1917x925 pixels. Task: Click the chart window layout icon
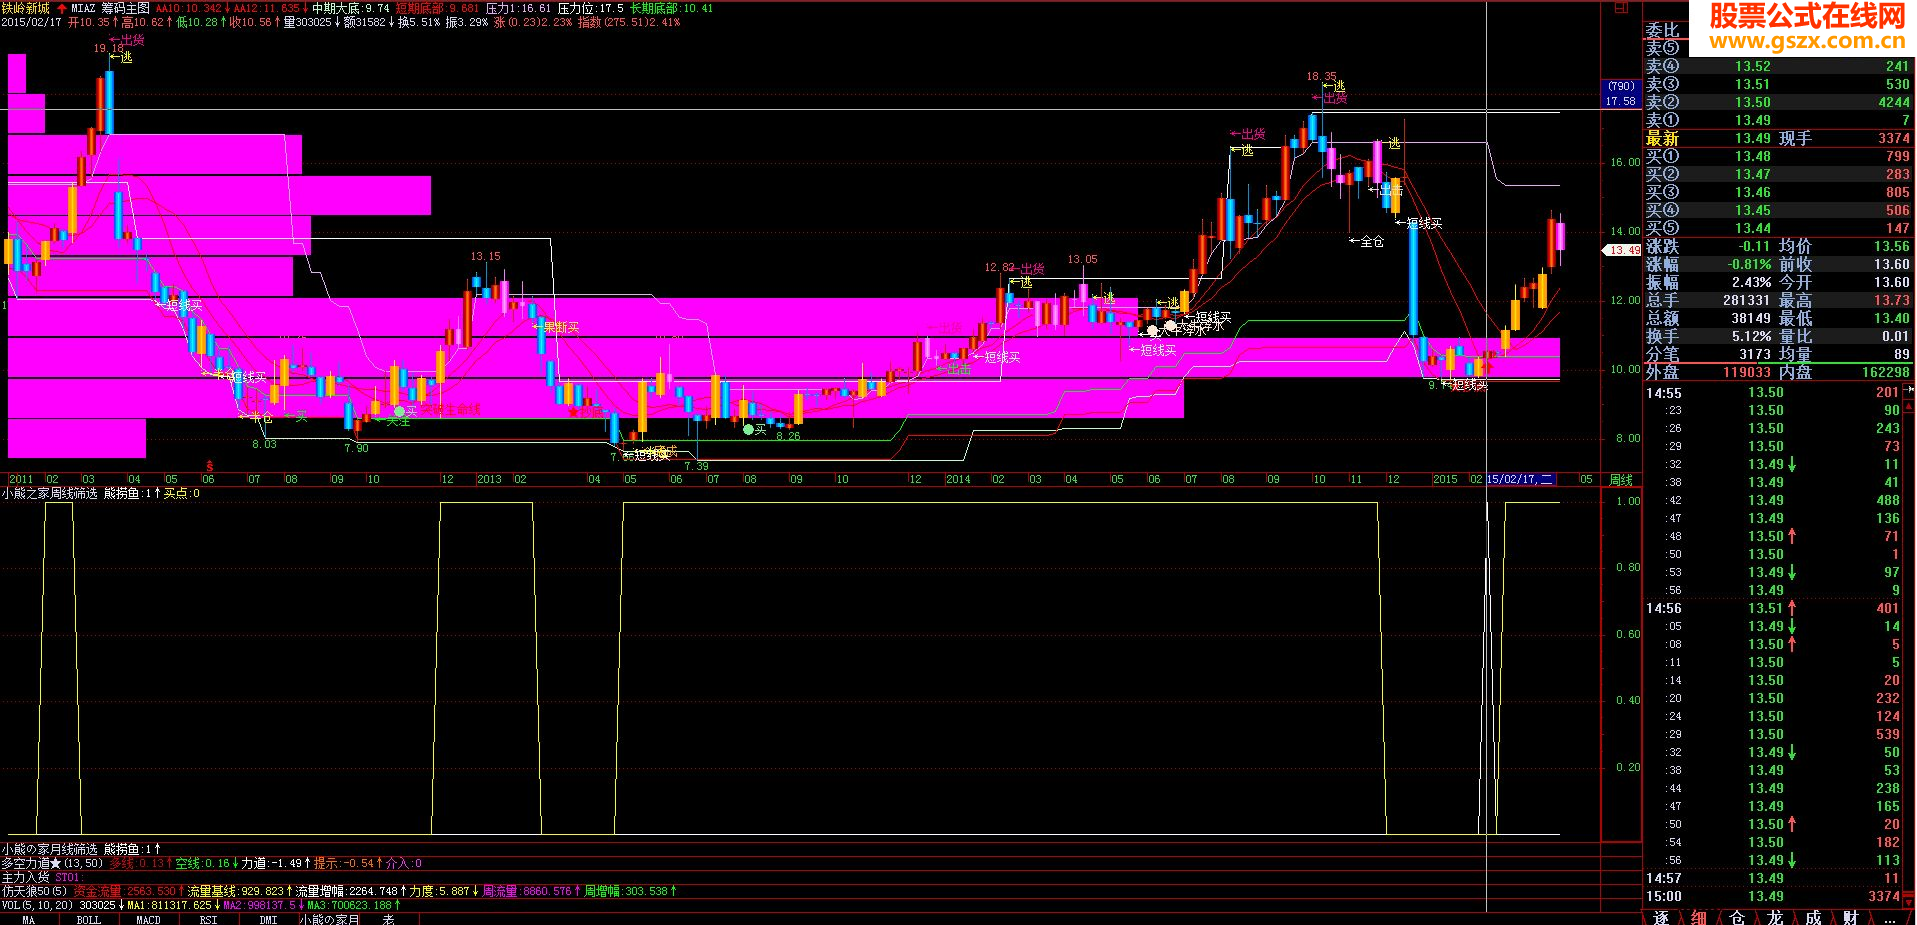pyautogui.click(x=1621, y=8)
